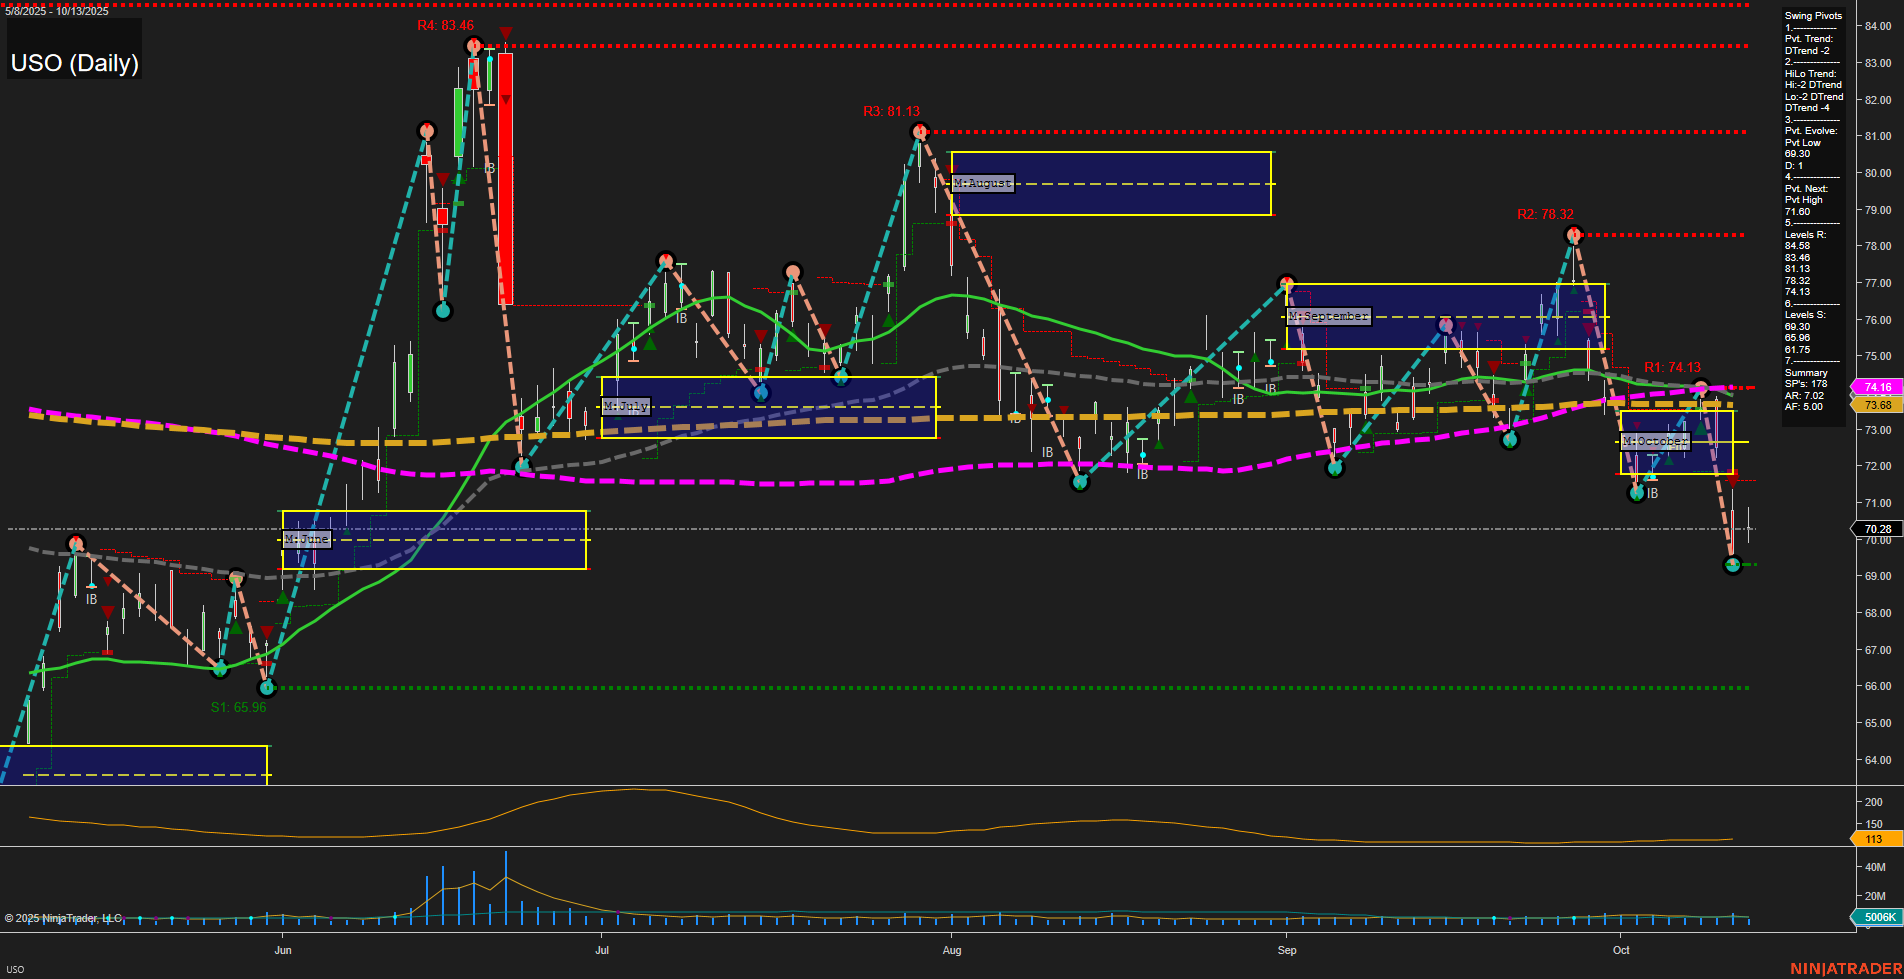The height and width of the screenshot is (979, 1904).
Task: Click the red down-arrow sell signal below R4 peak
Action: click(x=505, y=32)
